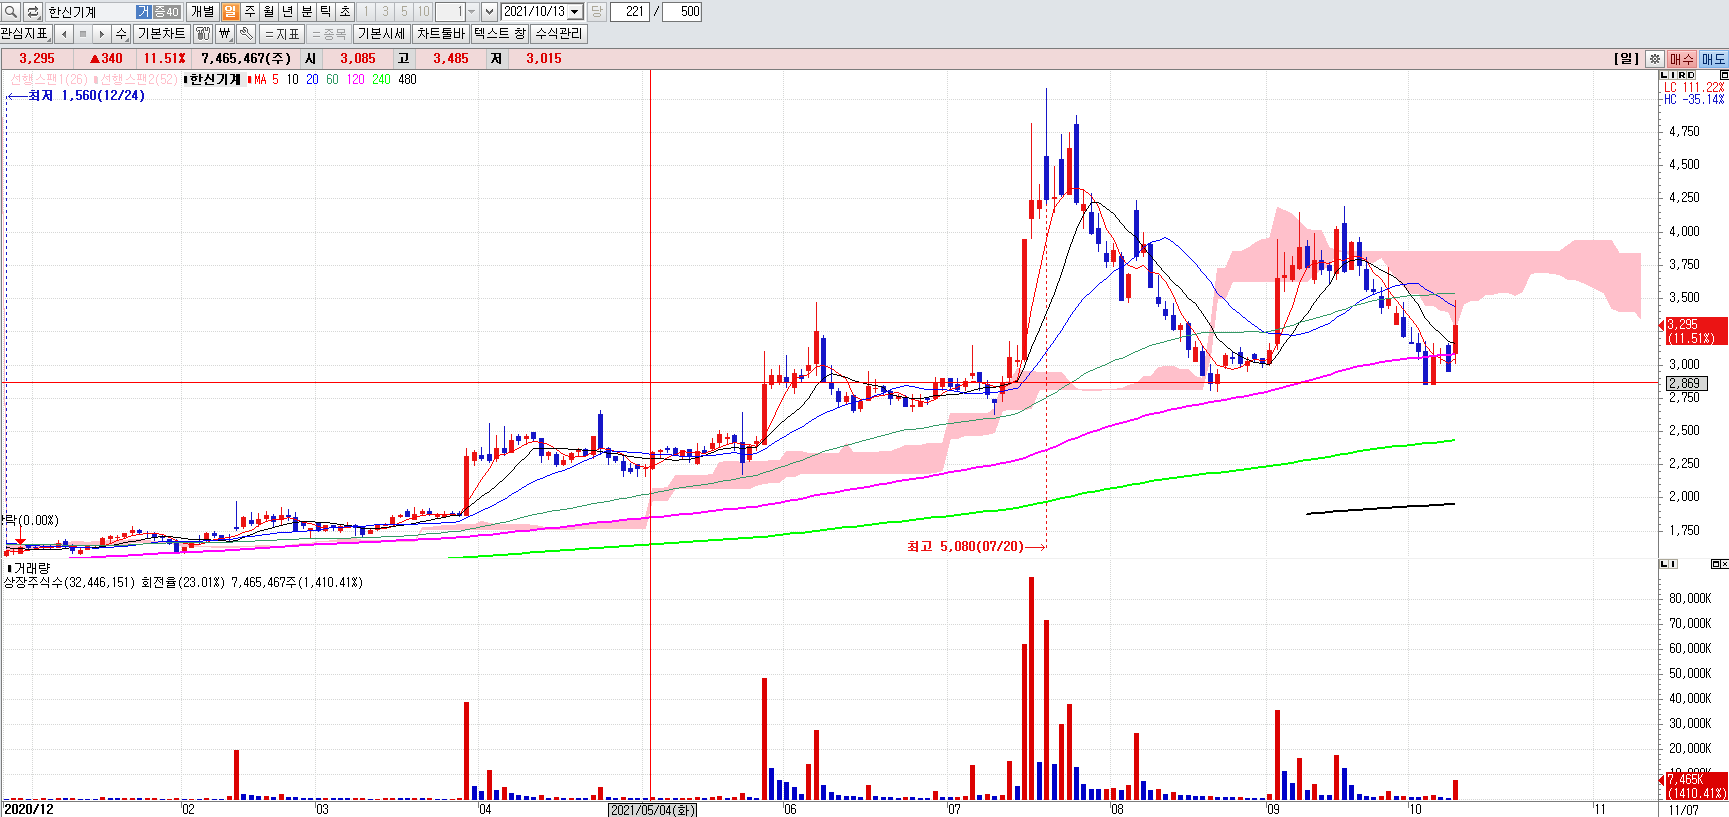Viewport: 1729px width, 817px height.
Task: Click the wrench configuration icon
Action: (246, 34)
